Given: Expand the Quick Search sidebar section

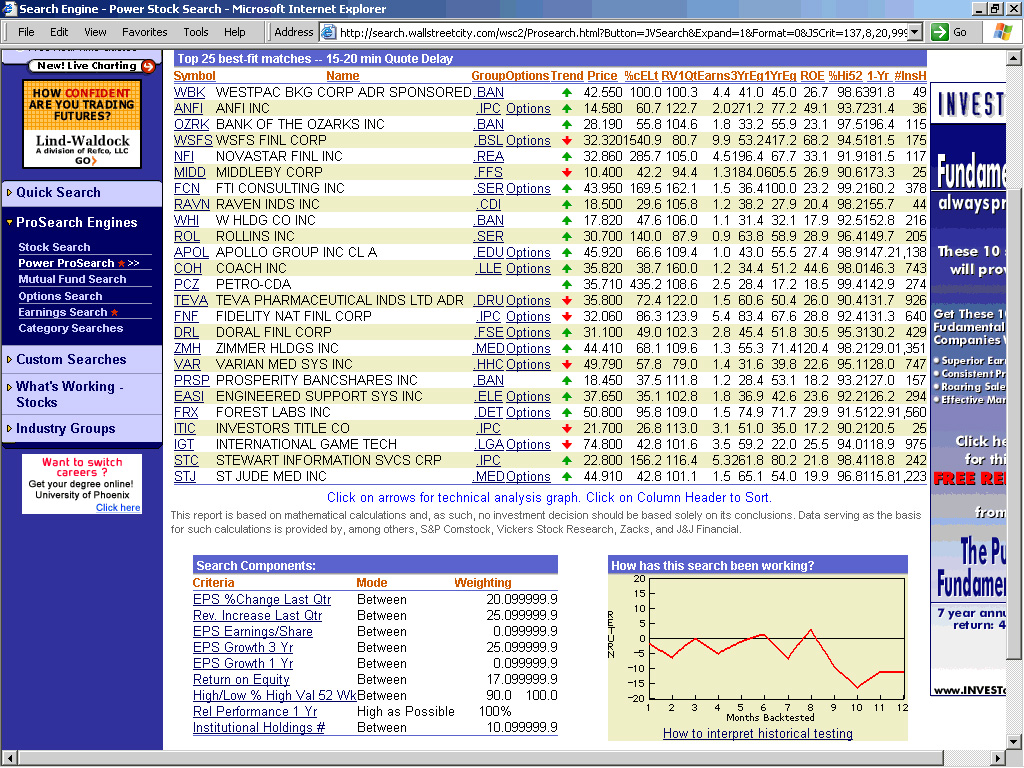Looking at the screenshot, I should point(58,193).
